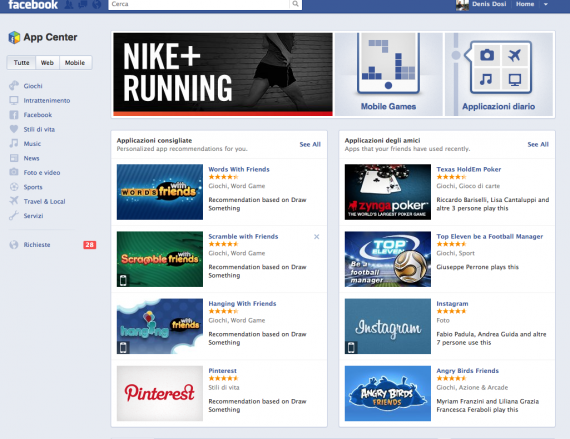
Task: Click the Music note icon in the sidebar
Action: pos(14,143)
